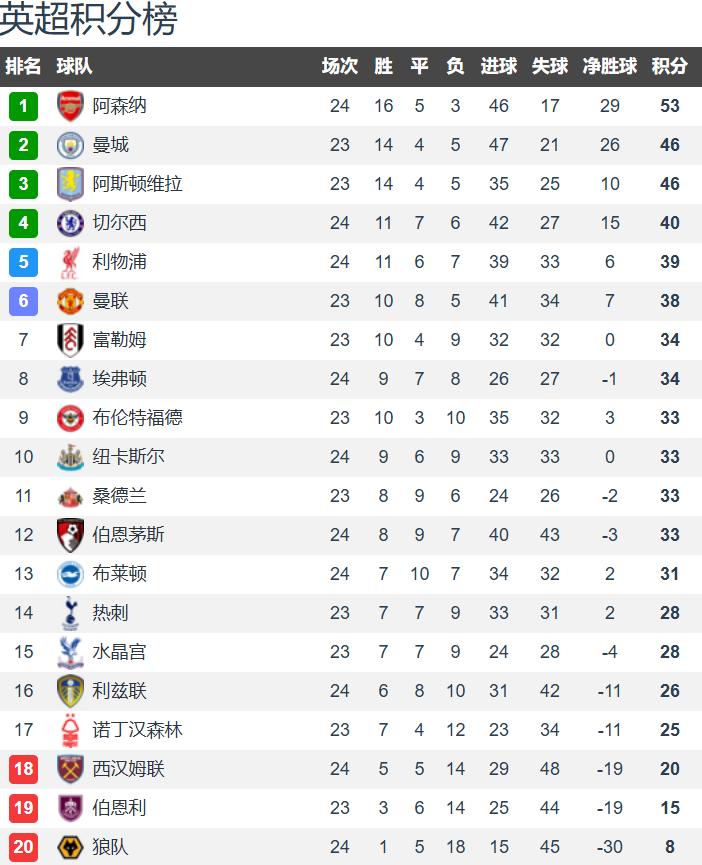Click the Manchester United crest icon

click(x=70, y=301)
